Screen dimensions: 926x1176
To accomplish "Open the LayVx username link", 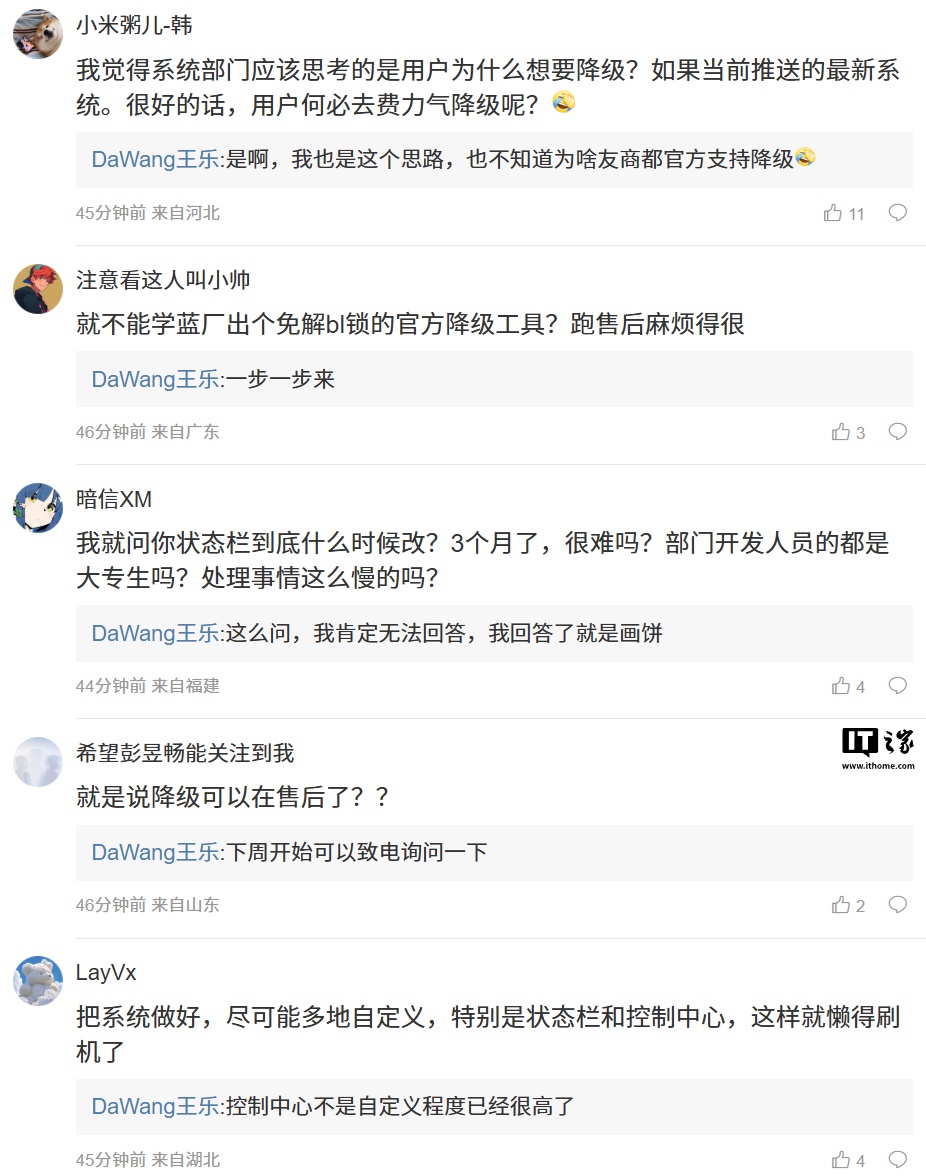I will [x=106, y=972].
